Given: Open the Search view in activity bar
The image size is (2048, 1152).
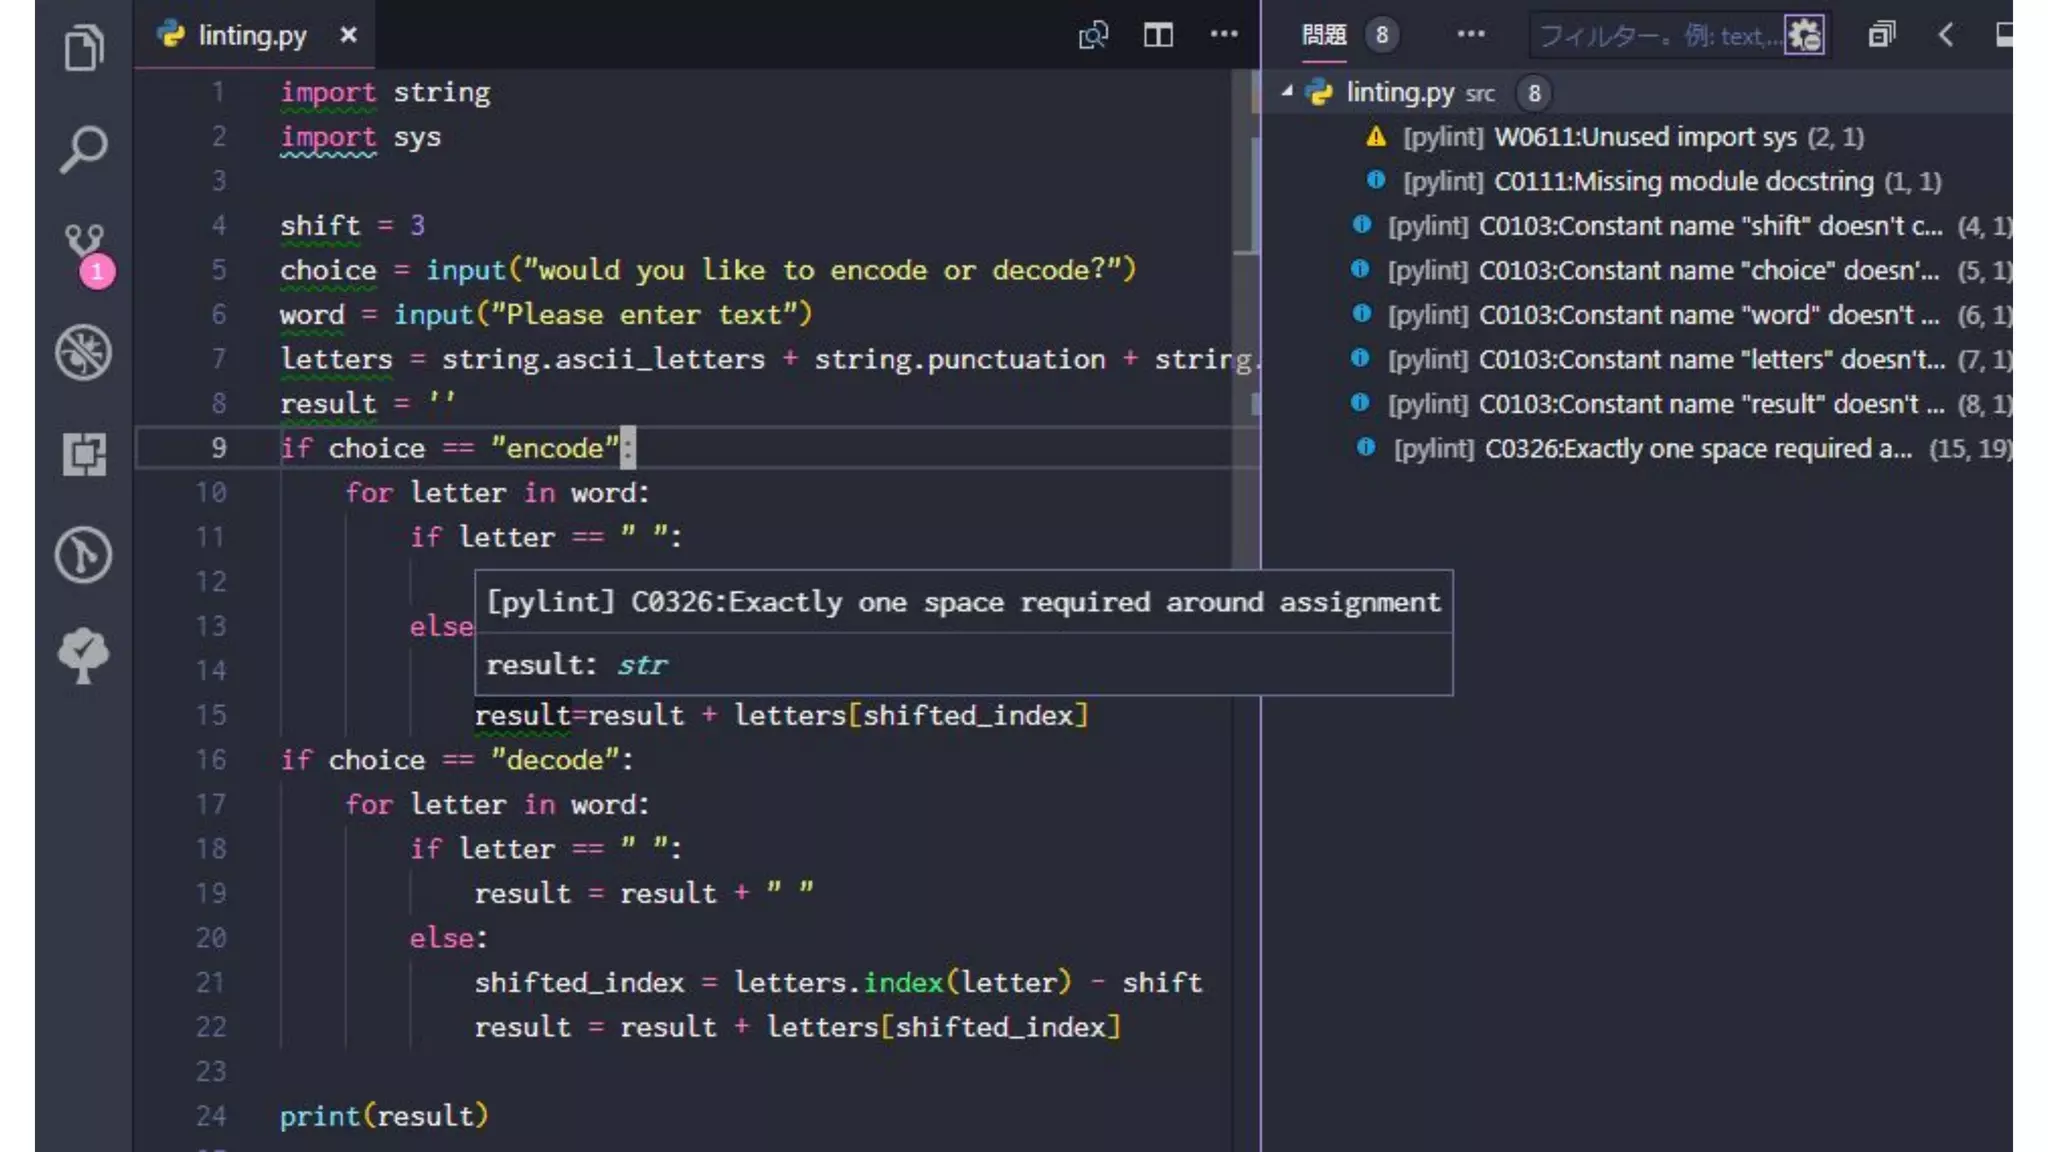Looking at the screenshot, I should pos(84,149).
